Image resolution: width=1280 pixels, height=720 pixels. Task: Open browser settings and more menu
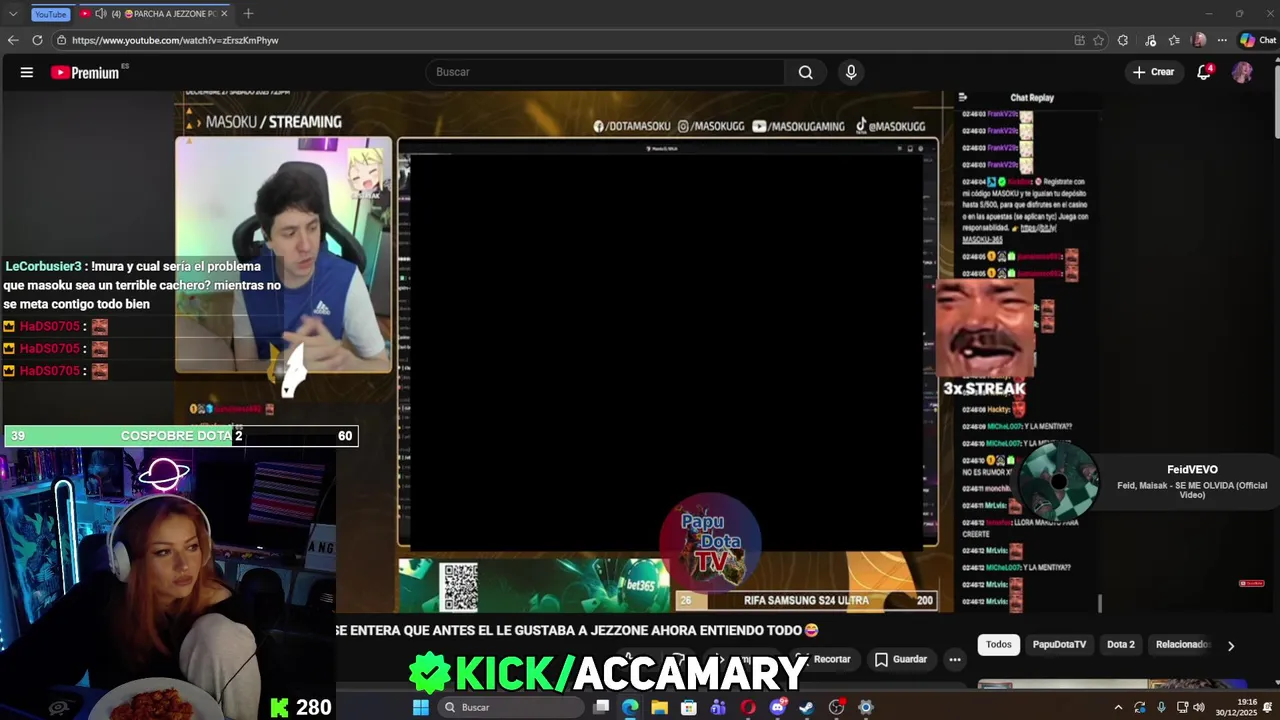tap(1222, 40)
